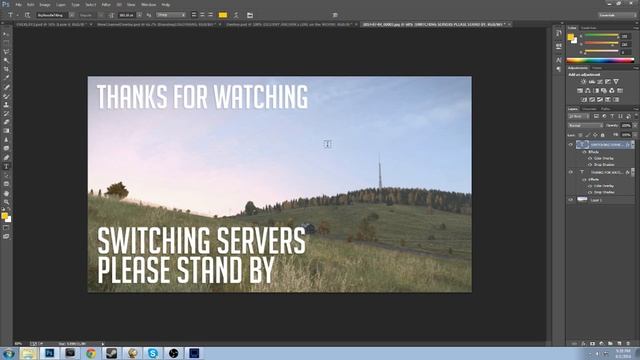Switch to the Channels panel tab
The width and height of the screenshot is (640, 360).
589,109
